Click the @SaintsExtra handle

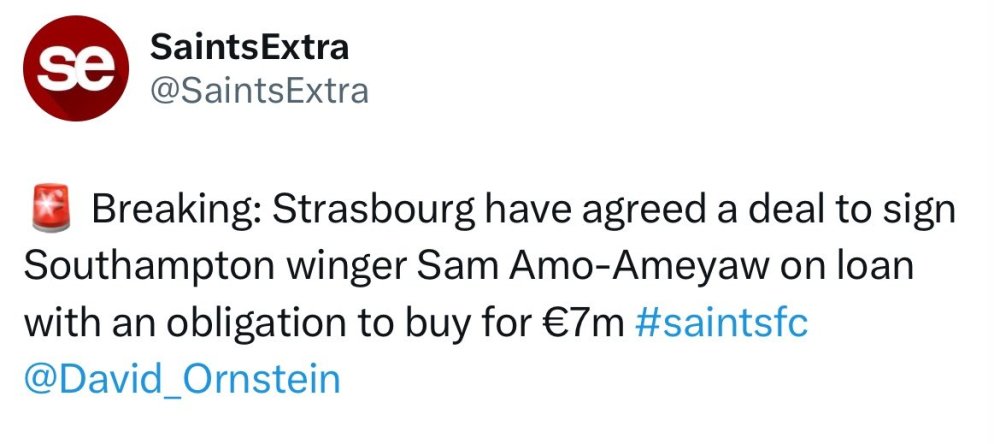click(x=259, y=92)
